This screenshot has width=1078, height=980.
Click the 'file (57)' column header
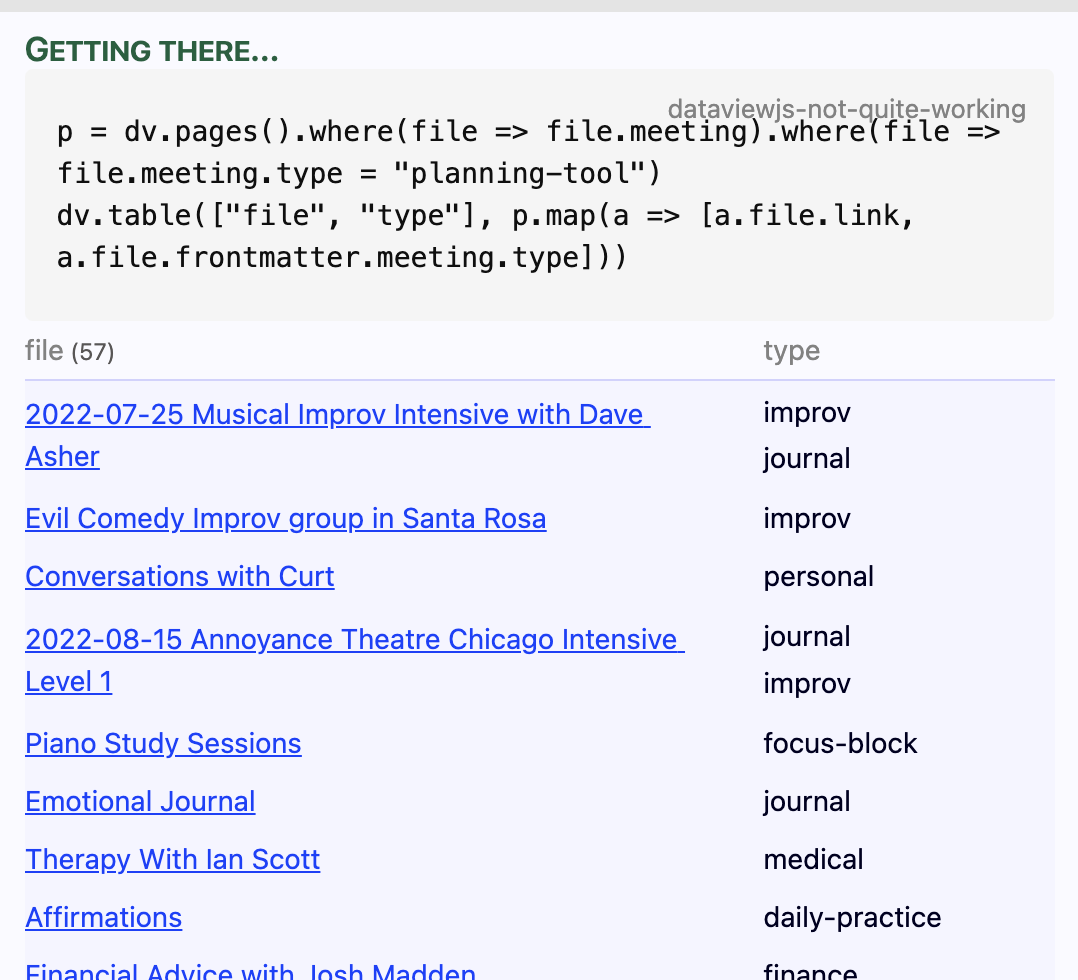[x=69, y=351]
